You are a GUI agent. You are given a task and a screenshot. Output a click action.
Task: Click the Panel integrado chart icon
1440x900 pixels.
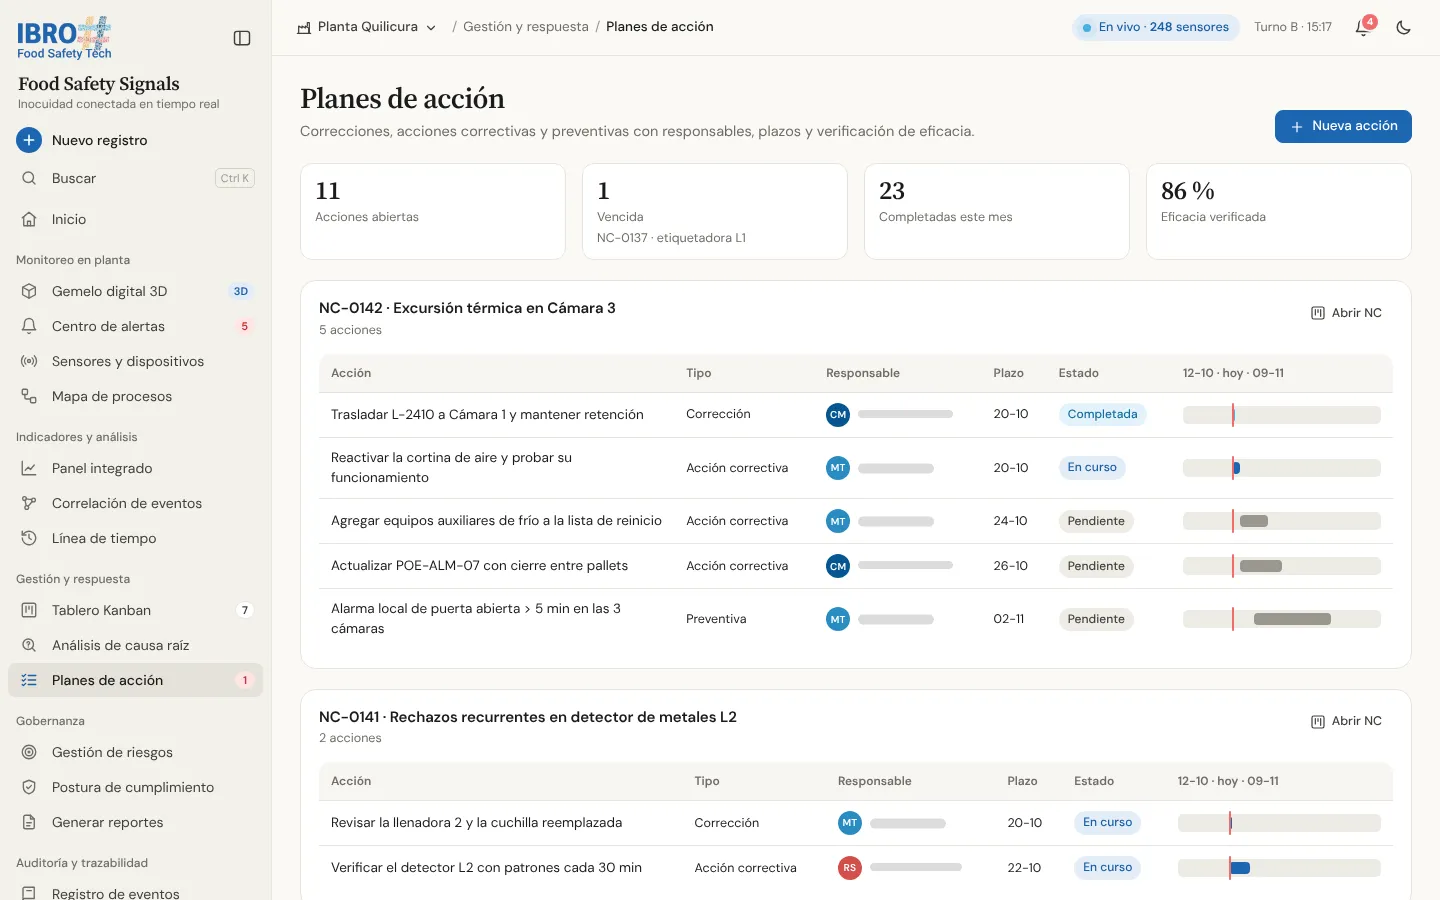point(29,468)
